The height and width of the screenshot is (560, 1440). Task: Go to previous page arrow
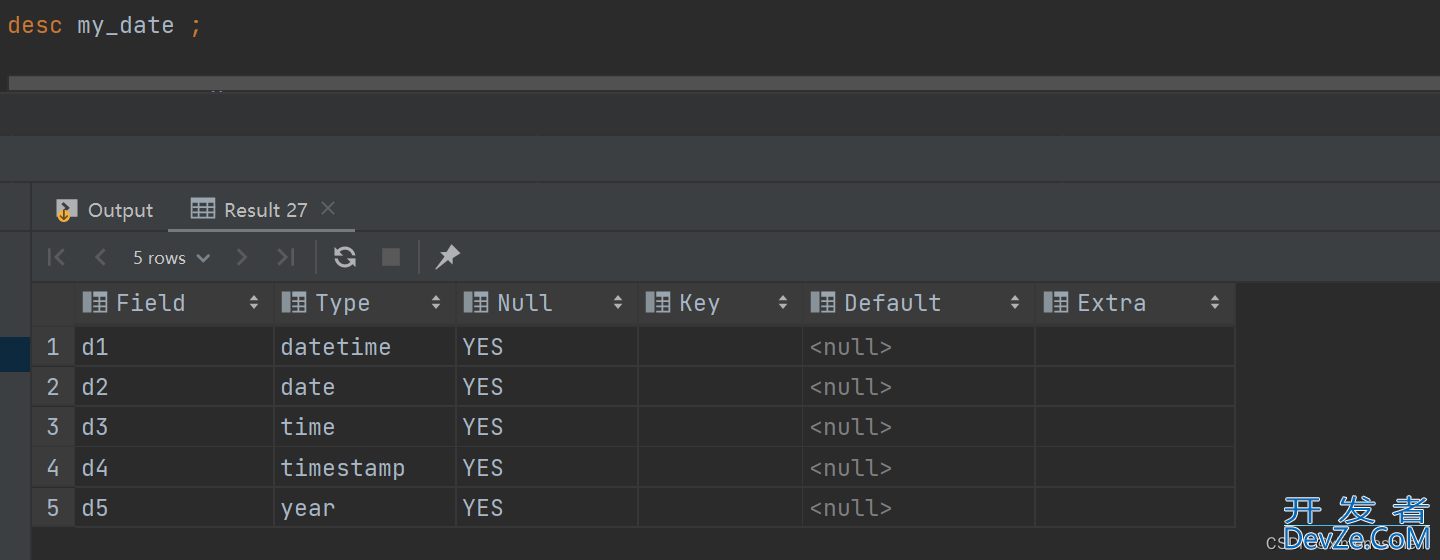[x=100, y=258]
